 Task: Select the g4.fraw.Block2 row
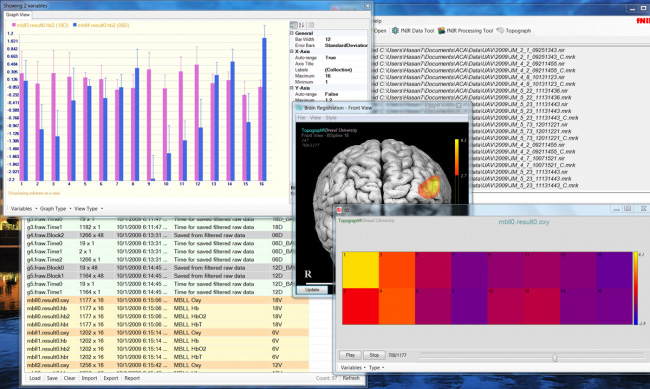pos(160,235)
